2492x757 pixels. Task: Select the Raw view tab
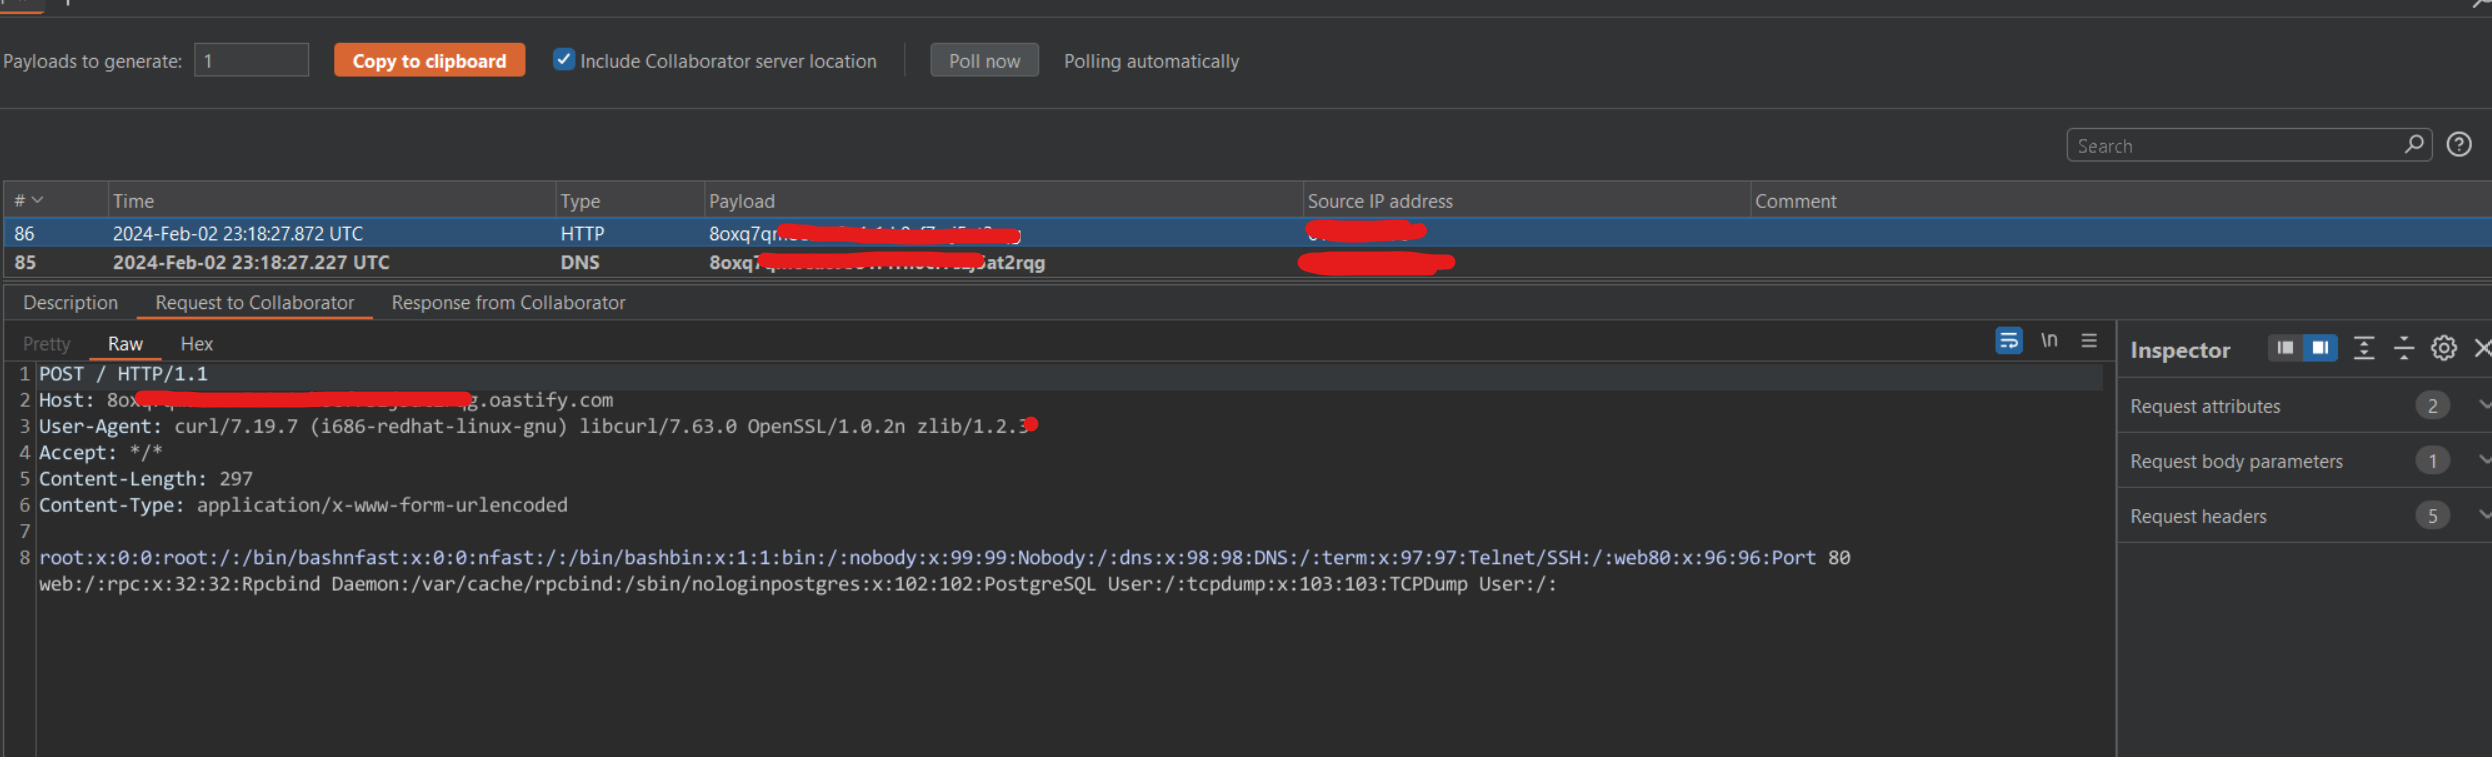point(125,344)
